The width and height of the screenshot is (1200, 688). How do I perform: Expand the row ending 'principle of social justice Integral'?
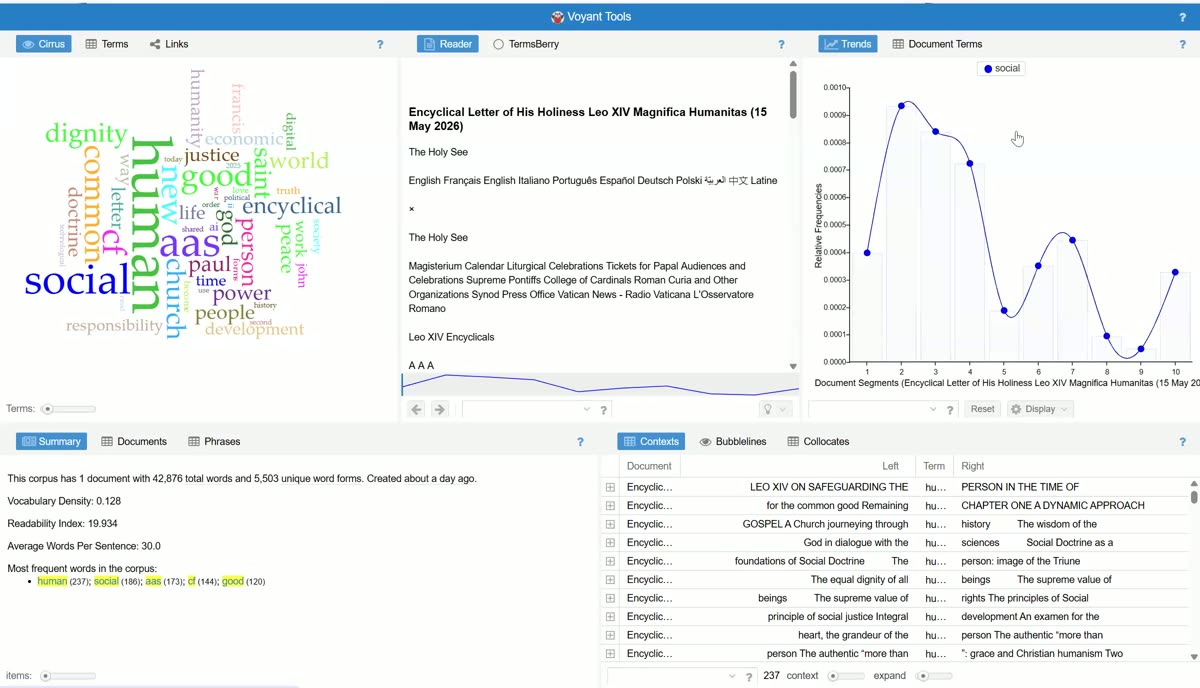point(610,617)
